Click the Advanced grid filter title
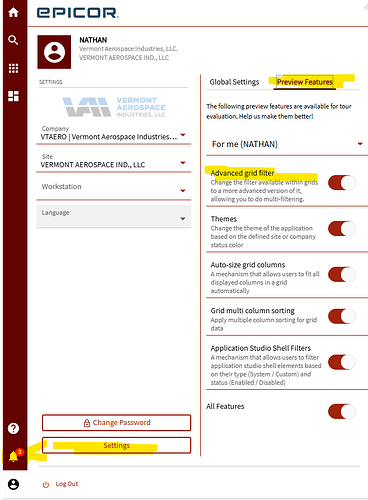 point(242,173)
